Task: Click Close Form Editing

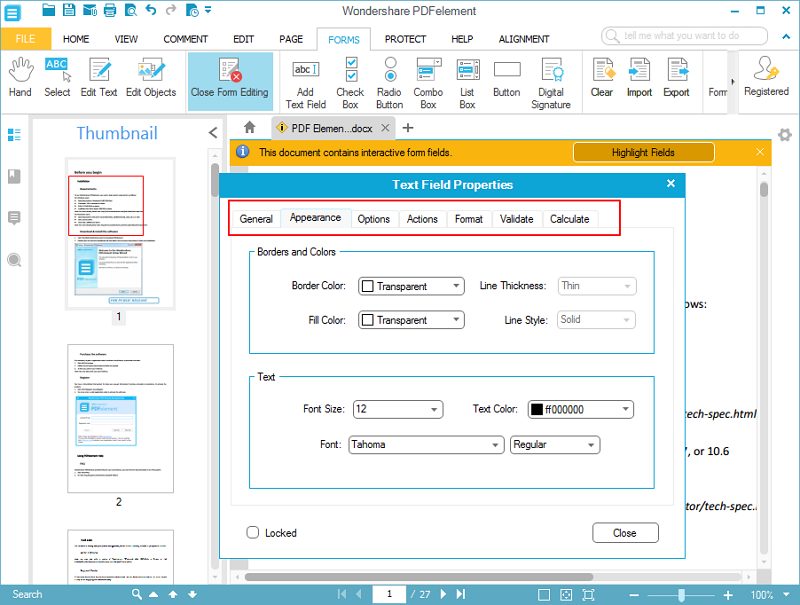Action: (230, 81)
